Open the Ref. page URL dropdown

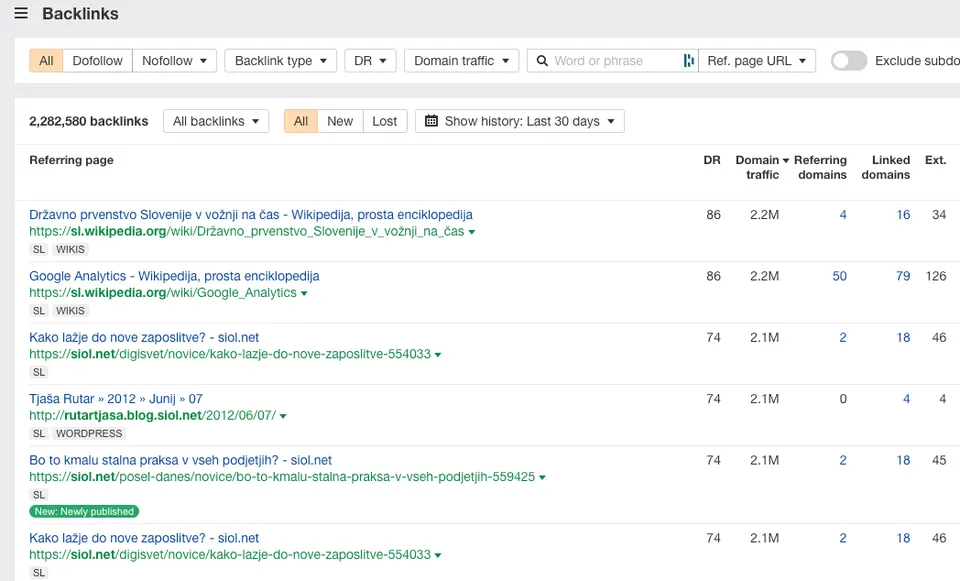(757, 61)
